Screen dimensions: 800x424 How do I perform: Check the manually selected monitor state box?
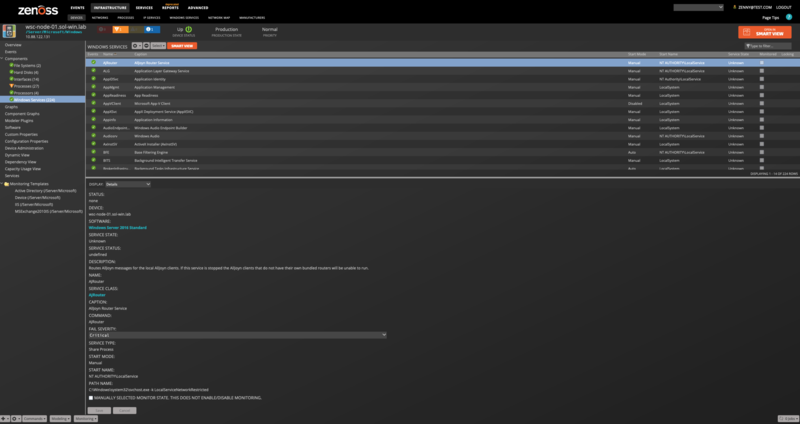(91, 397)
